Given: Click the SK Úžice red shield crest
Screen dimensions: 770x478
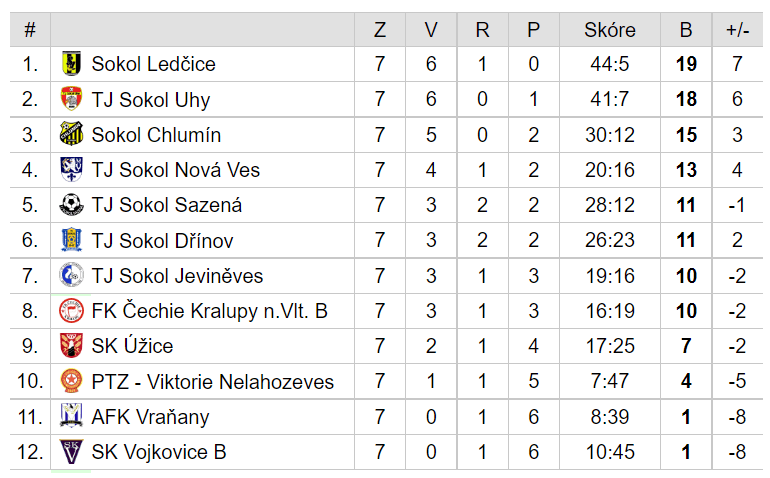Looking at the screenshot, I should pyautogui.click(x=71, y=346).
